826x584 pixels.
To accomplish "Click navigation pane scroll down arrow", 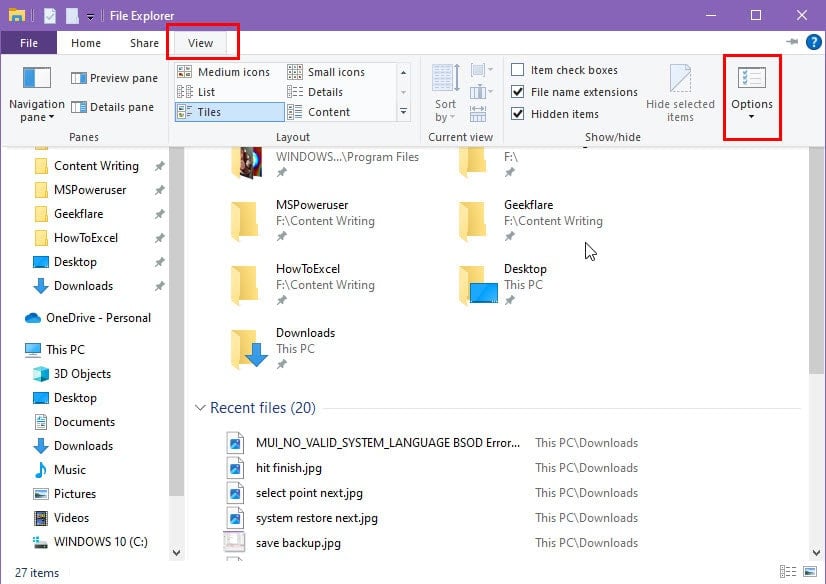I will point(176,552).
